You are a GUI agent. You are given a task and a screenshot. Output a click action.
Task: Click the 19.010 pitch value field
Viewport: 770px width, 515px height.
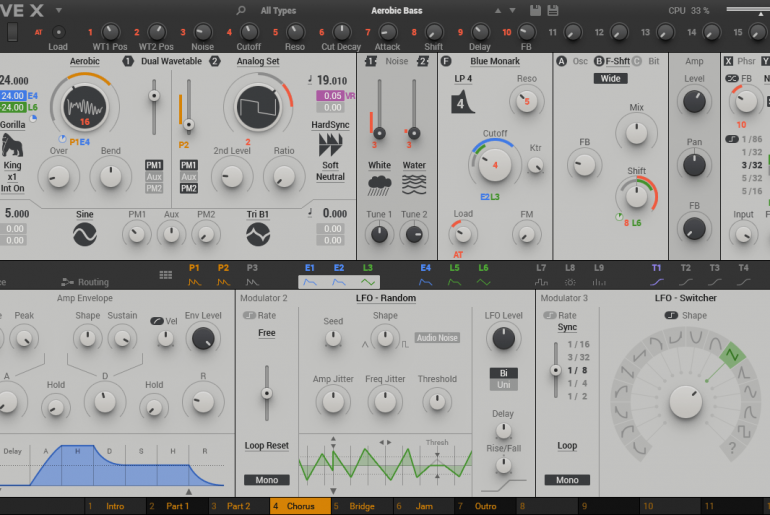click(332, 80)
